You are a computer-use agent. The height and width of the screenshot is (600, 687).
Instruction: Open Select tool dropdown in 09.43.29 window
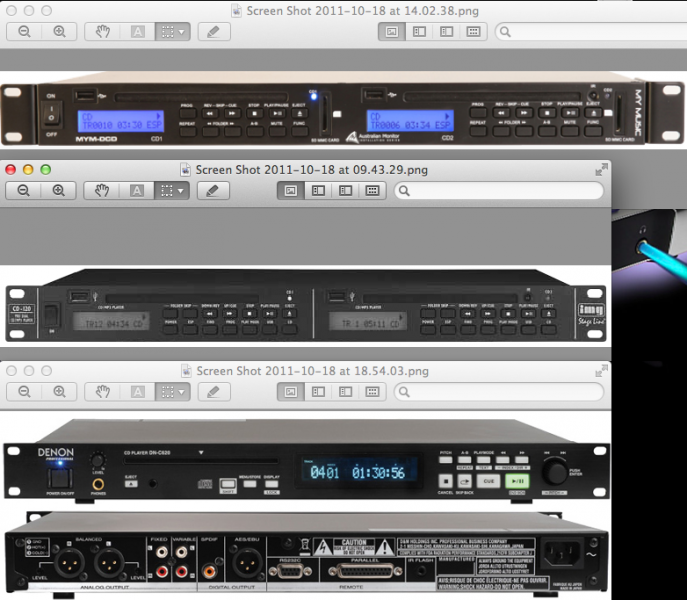(x=182, y=191)
